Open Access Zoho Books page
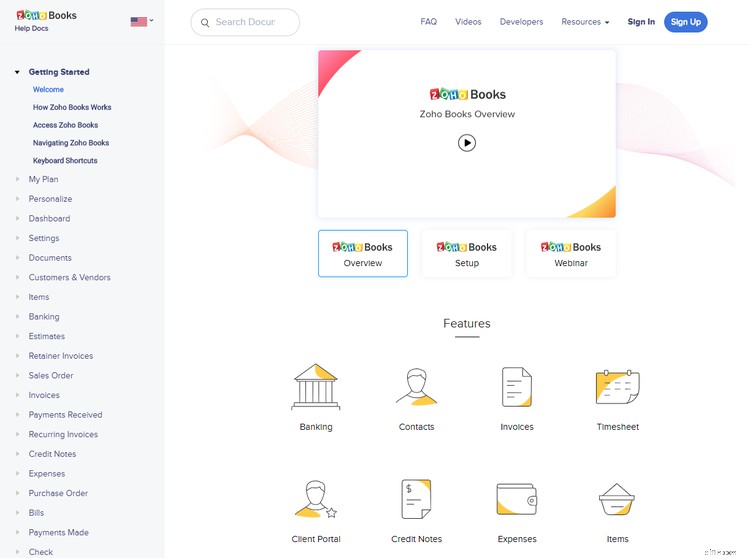This screenshot has width=750, height=558. pos(66,125)
